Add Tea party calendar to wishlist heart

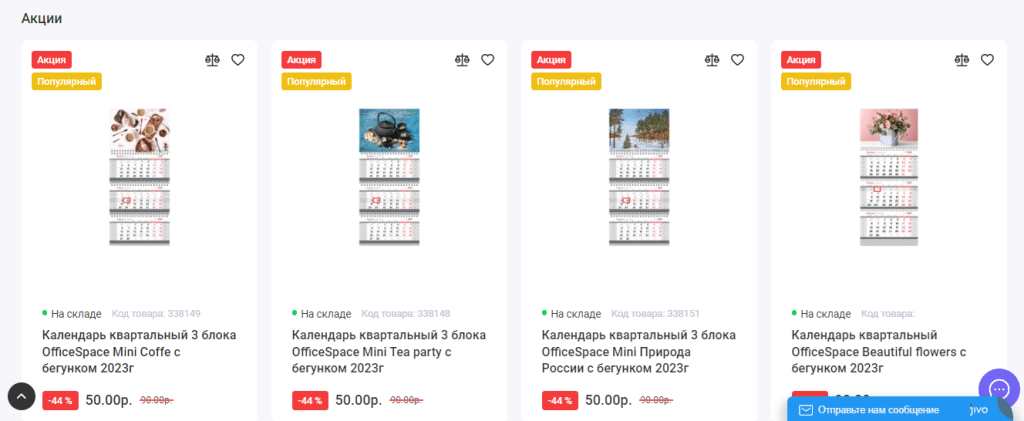488,60
